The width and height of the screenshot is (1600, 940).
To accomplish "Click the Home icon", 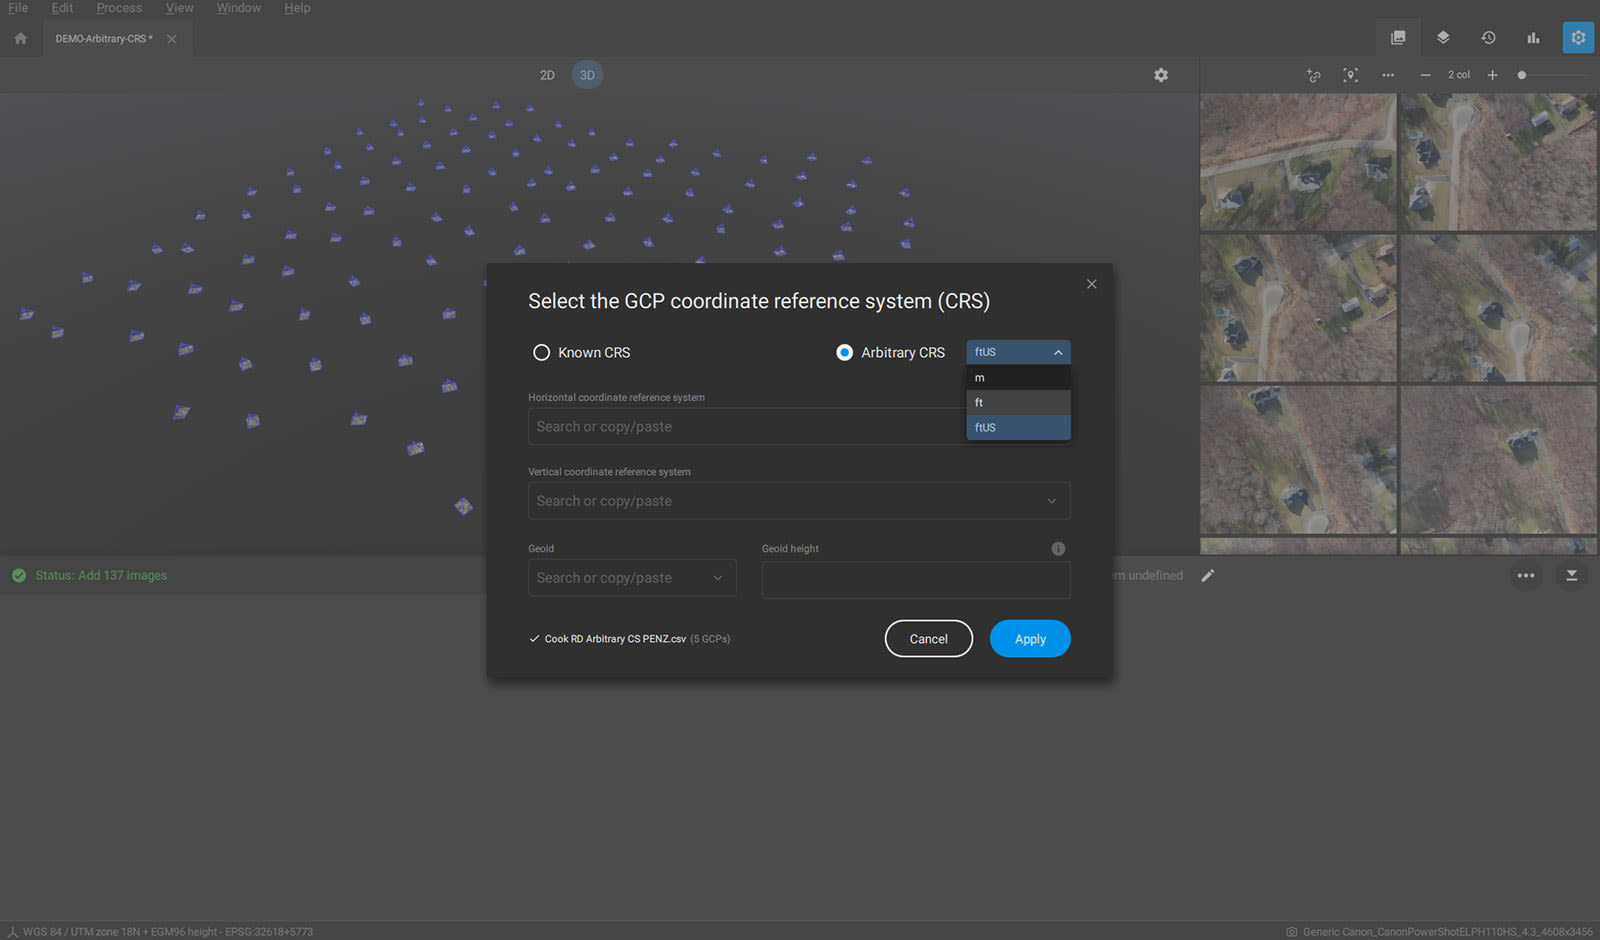I will (20, 38).
